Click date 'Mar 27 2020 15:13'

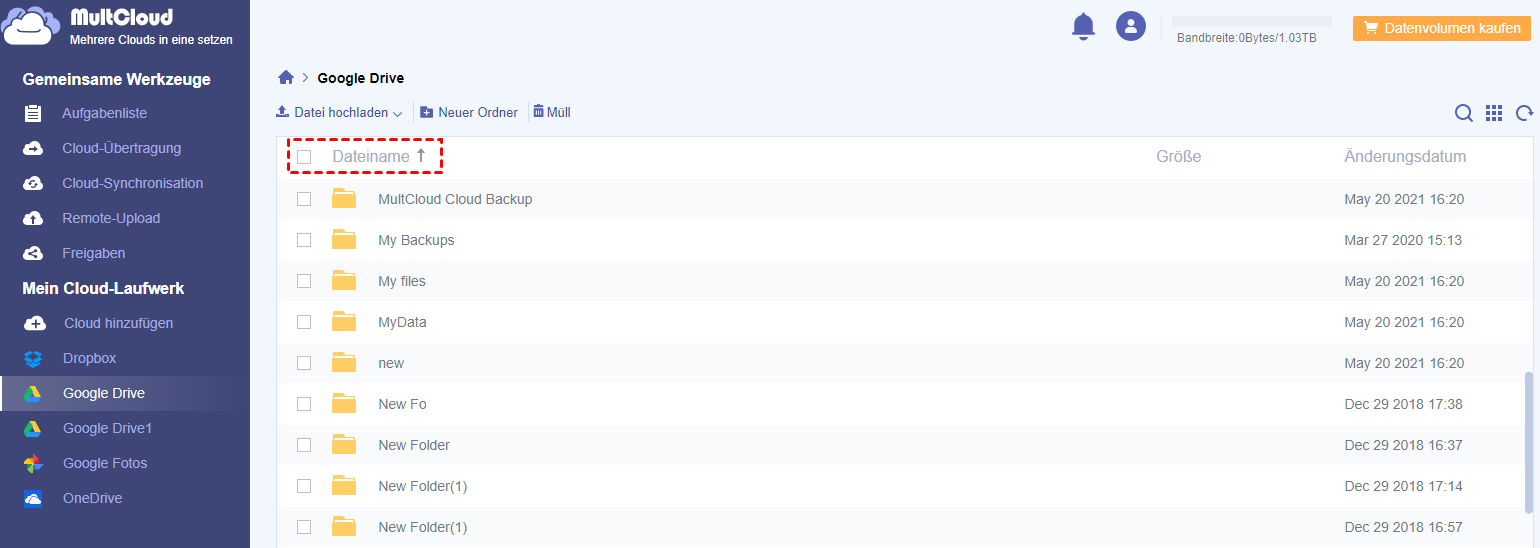coord(1403,240)
